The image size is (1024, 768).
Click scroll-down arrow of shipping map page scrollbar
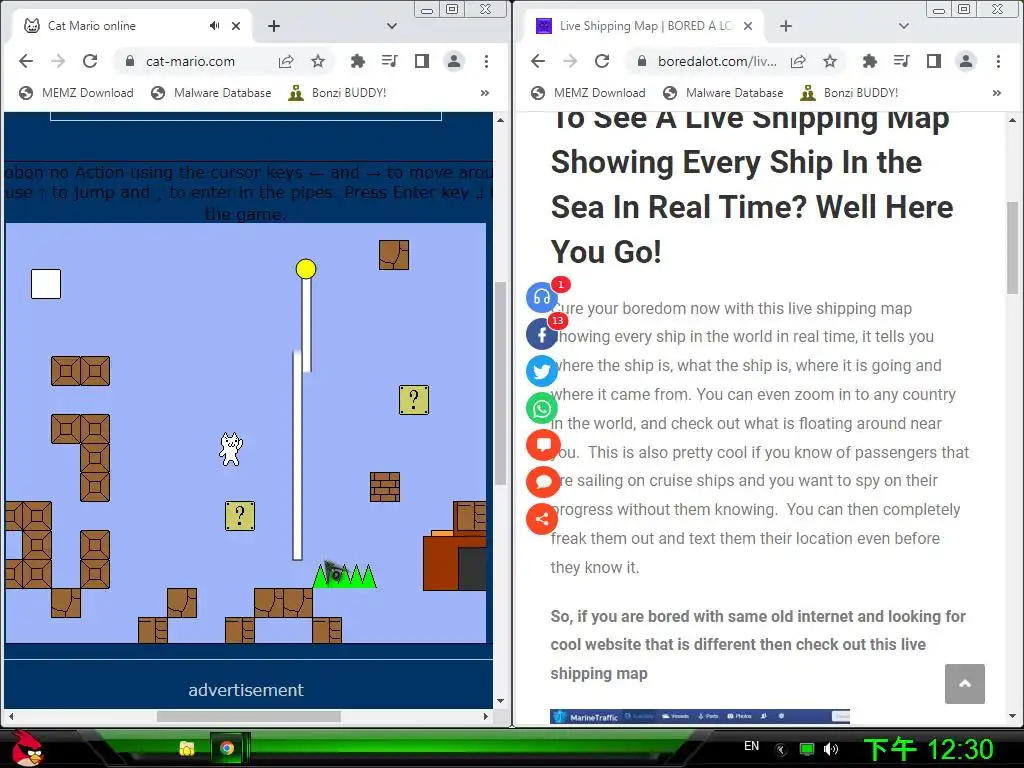(1012, 716)
